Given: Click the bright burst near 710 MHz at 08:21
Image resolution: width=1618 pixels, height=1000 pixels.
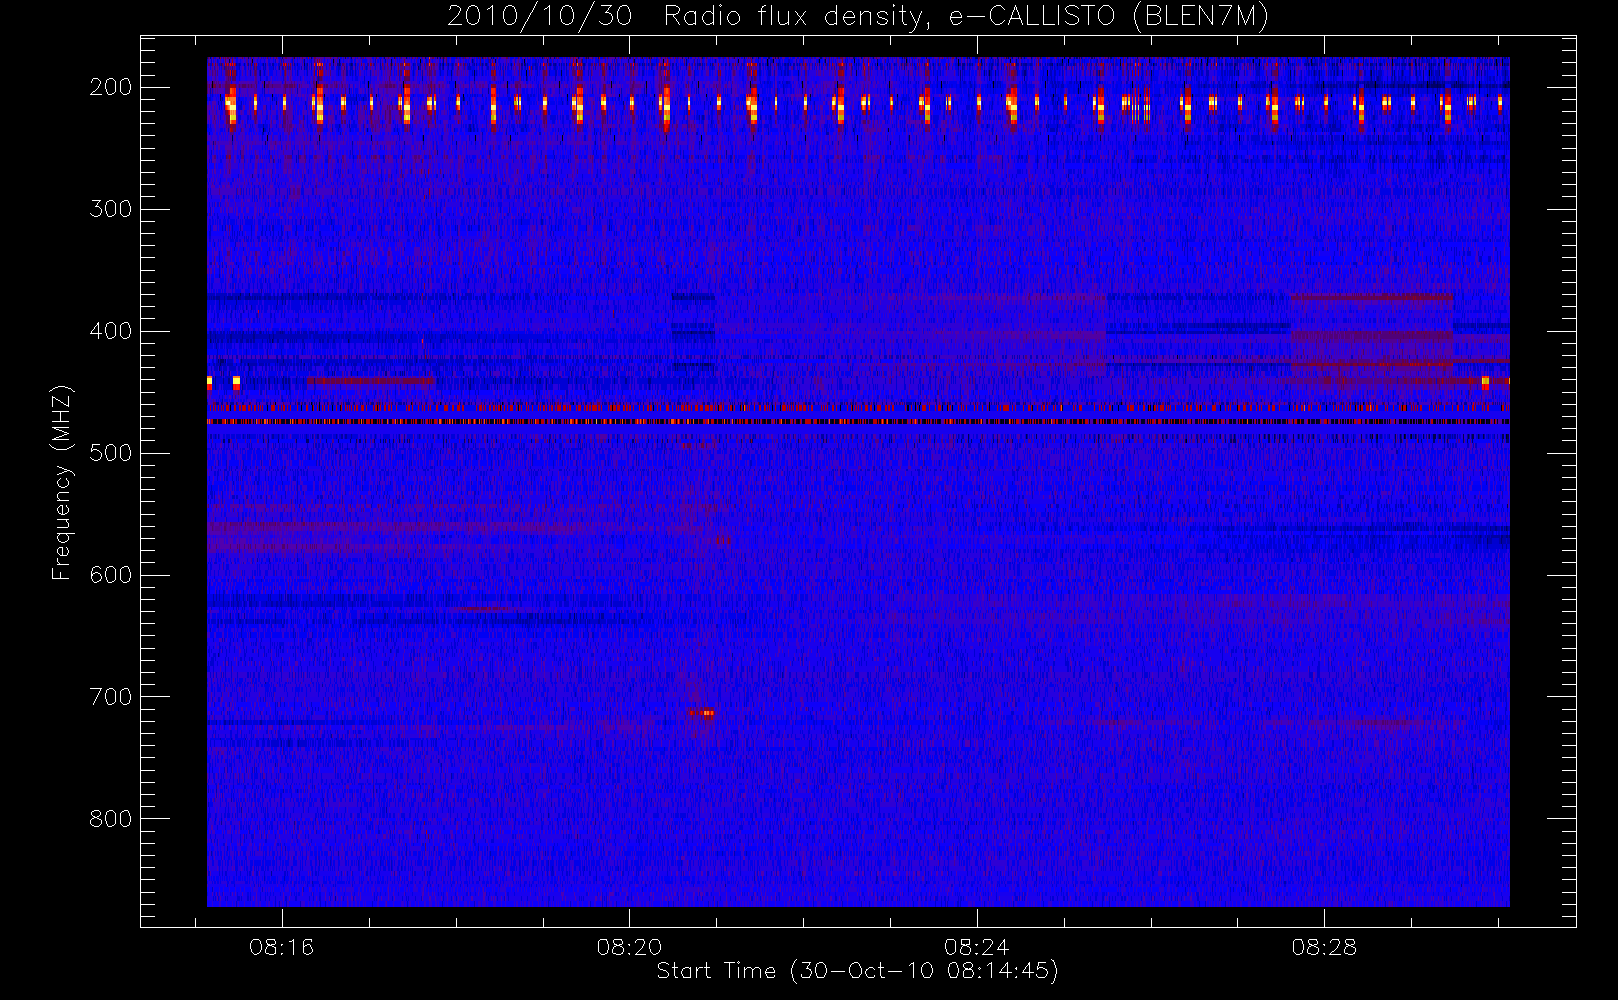Looking at the screenshot, I should tap(702, 713).
